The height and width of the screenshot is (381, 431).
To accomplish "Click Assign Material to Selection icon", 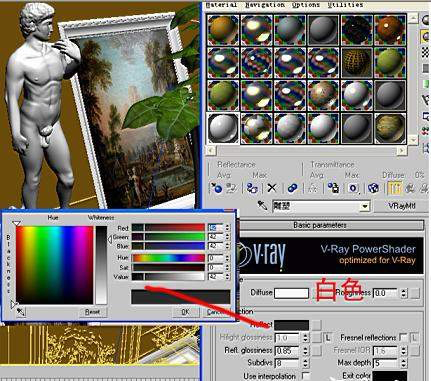I will coord(252,188).
